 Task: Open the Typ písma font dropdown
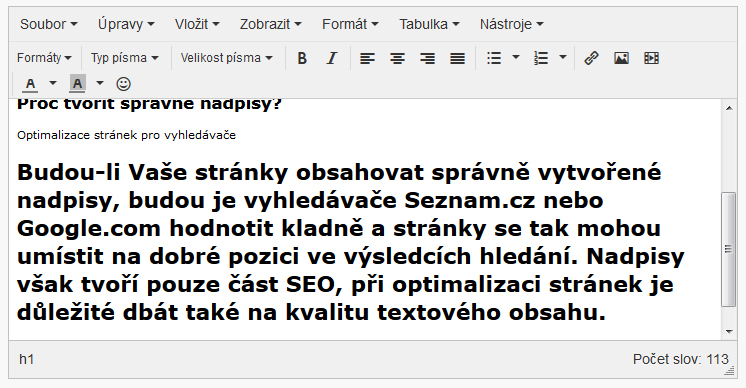click(x=125, y=58)
